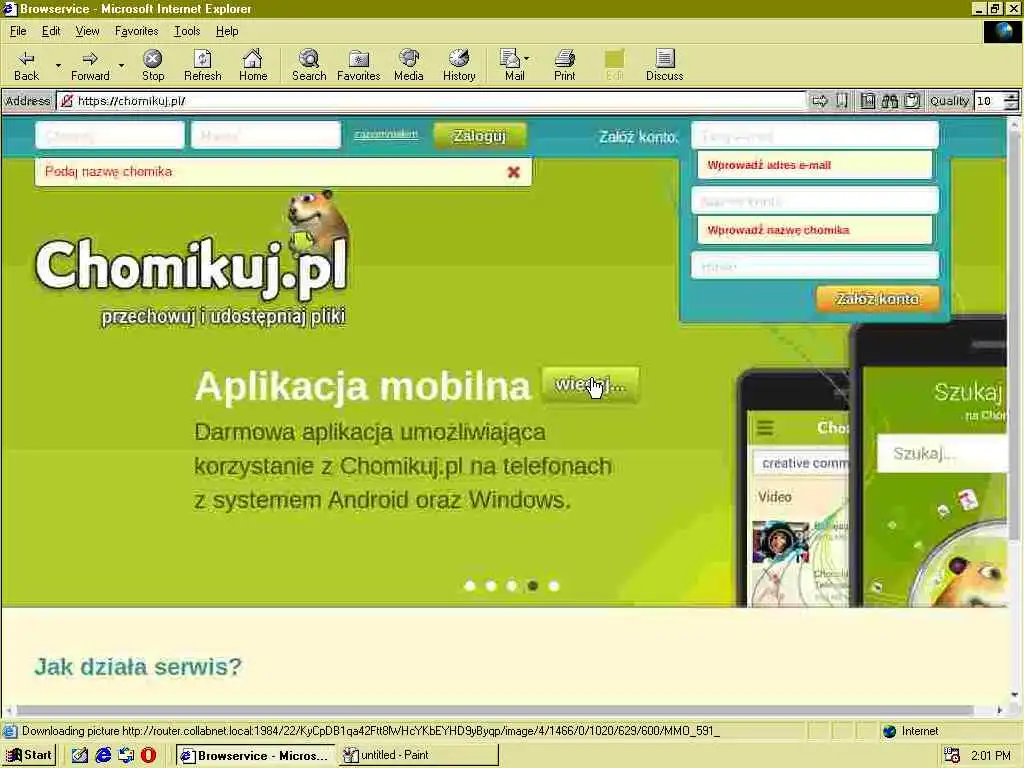
Task: Click the 'zapomniałem' forgot password link
Action: click(386, 135)
